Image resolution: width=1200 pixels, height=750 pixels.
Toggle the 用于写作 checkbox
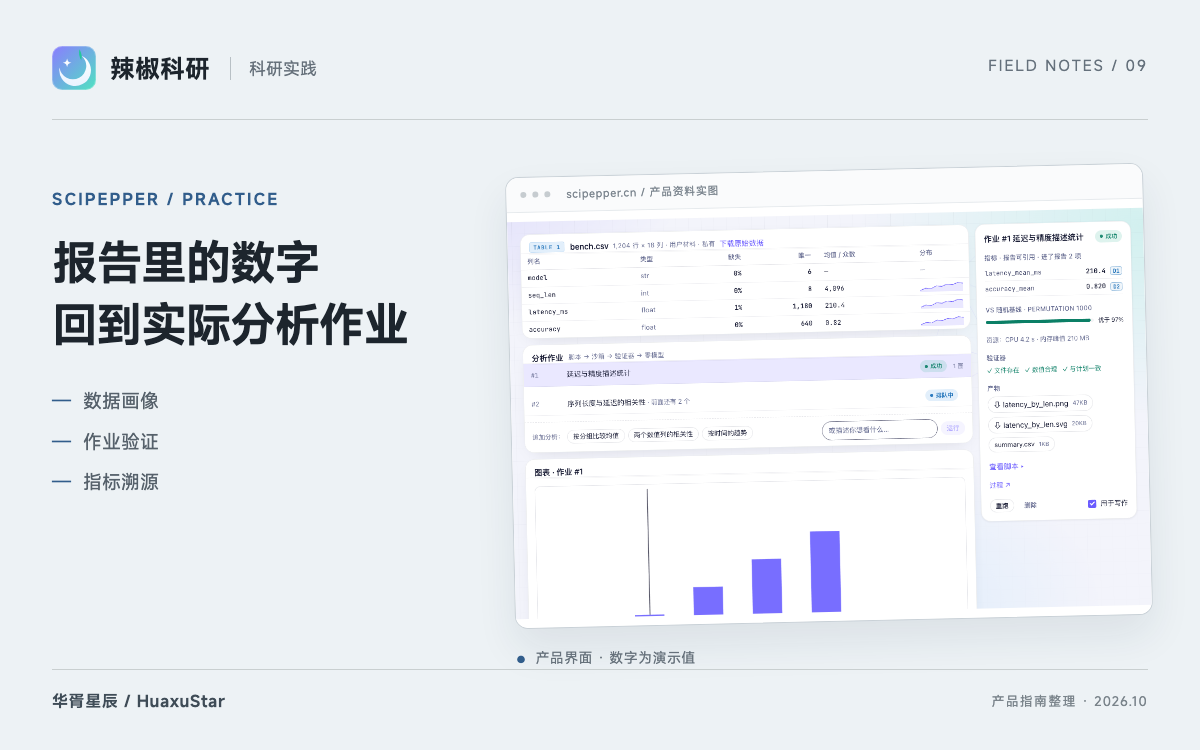1092,503
